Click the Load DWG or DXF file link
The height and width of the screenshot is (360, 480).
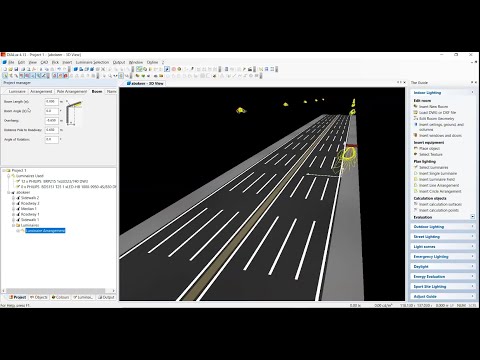437,112
